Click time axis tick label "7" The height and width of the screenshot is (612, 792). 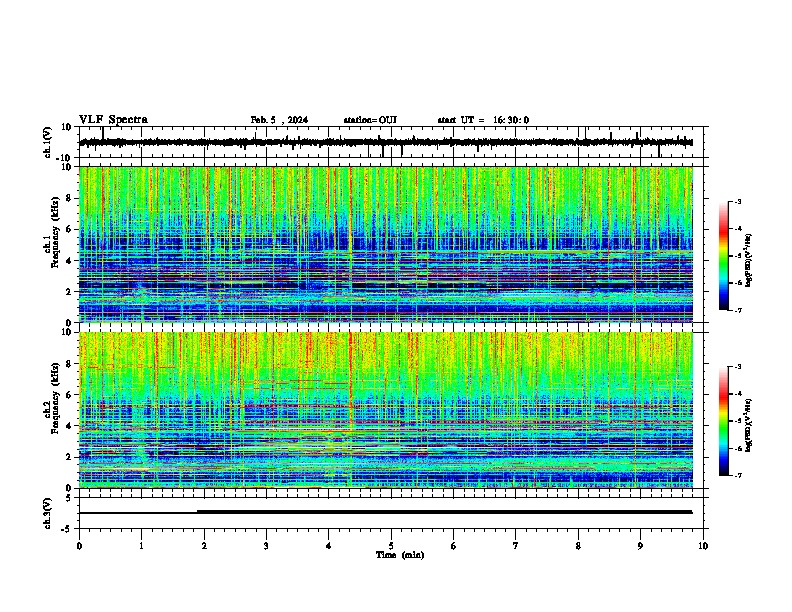pyautogui.click(x=516, y=546)
